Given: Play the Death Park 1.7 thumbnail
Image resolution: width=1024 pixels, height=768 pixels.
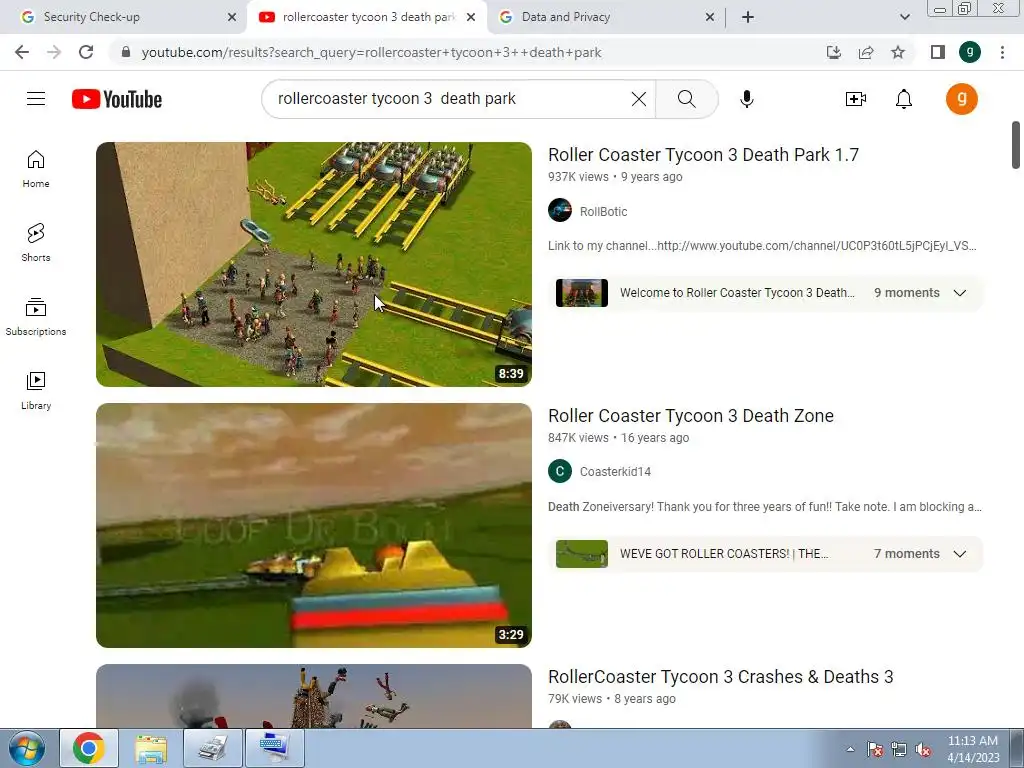Looking at the screenshot, I should 314,264.
